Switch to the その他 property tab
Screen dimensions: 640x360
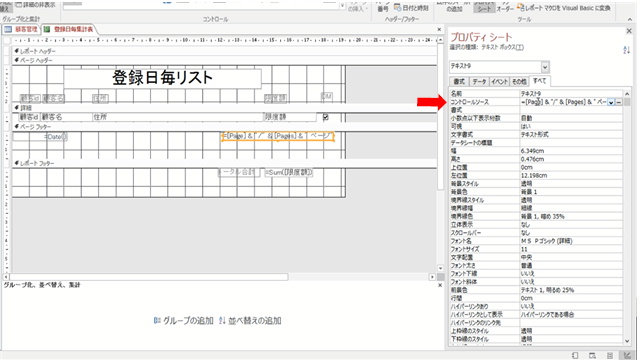519,82
